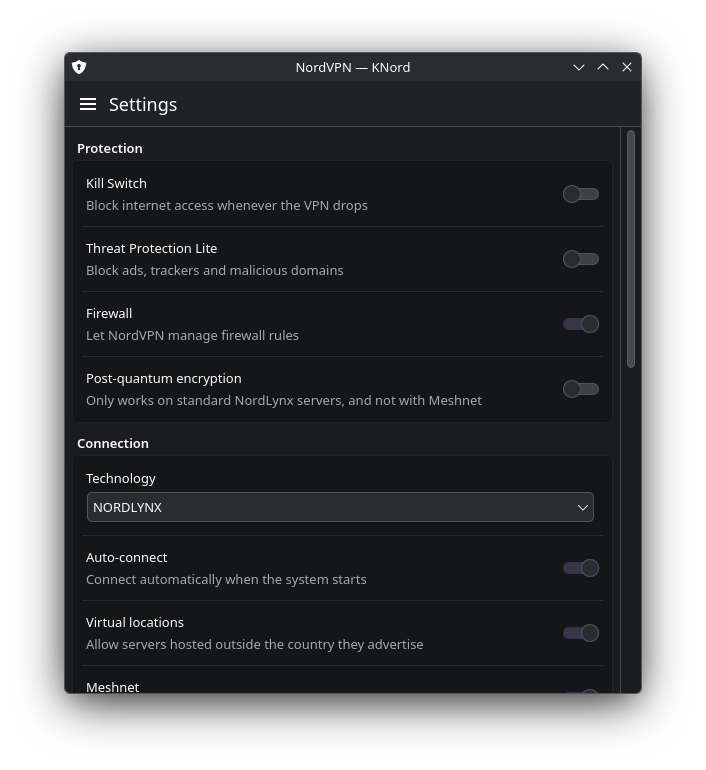
Task: Click 'Let NordVPN manage firewall rules' text
Action: (192, 335)
